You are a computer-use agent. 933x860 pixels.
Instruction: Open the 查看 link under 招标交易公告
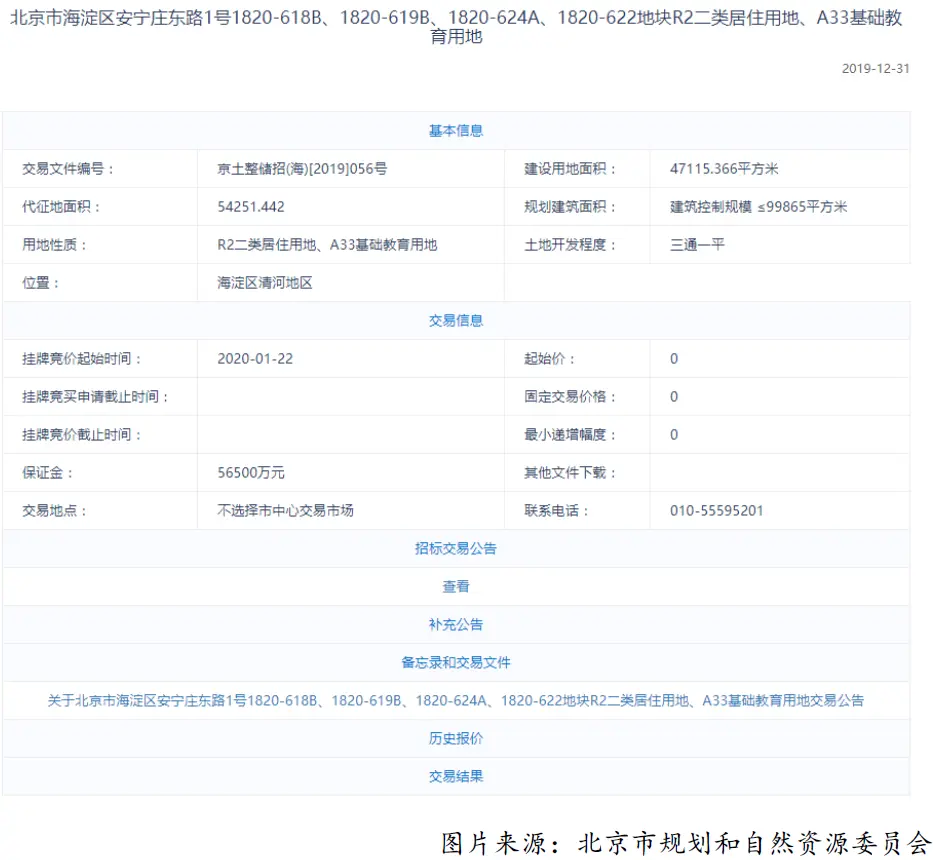click(x=456, y=586)
